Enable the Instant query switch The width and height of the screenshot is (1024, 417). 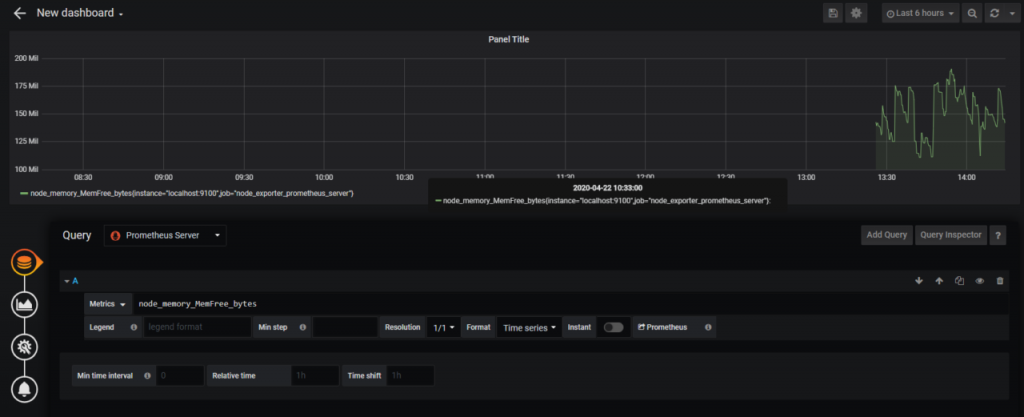(613, 327)
